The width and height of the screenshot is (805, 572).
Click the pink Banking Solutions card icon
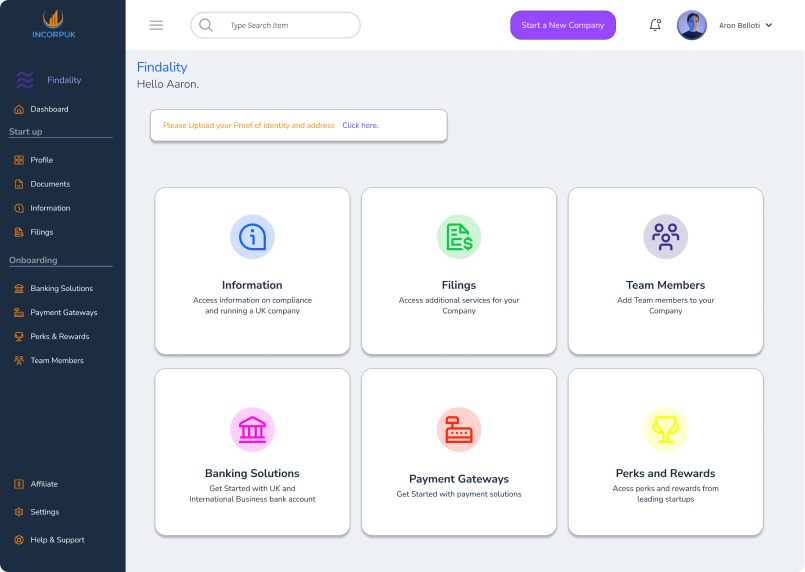pyautogui.click(x=252, y=429)
